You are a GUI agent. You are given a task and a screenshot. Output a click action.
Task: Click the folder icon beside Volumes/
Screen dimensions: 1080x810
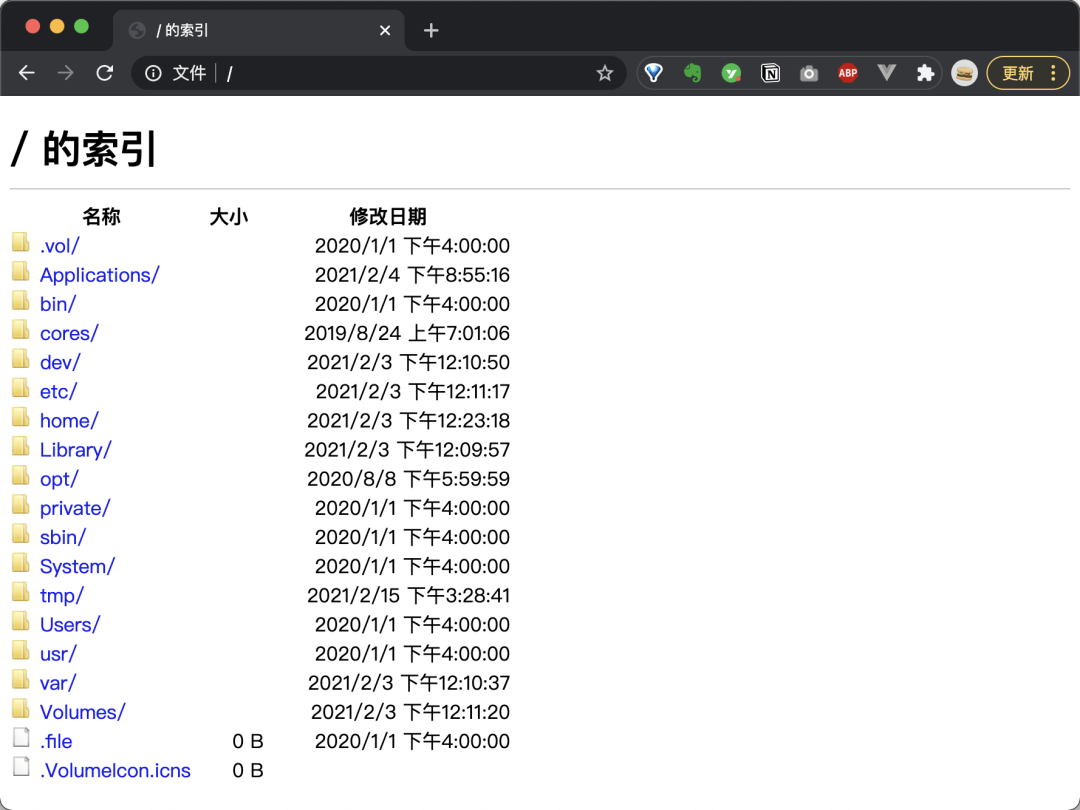pyautogui.click(x=21, y=709)
